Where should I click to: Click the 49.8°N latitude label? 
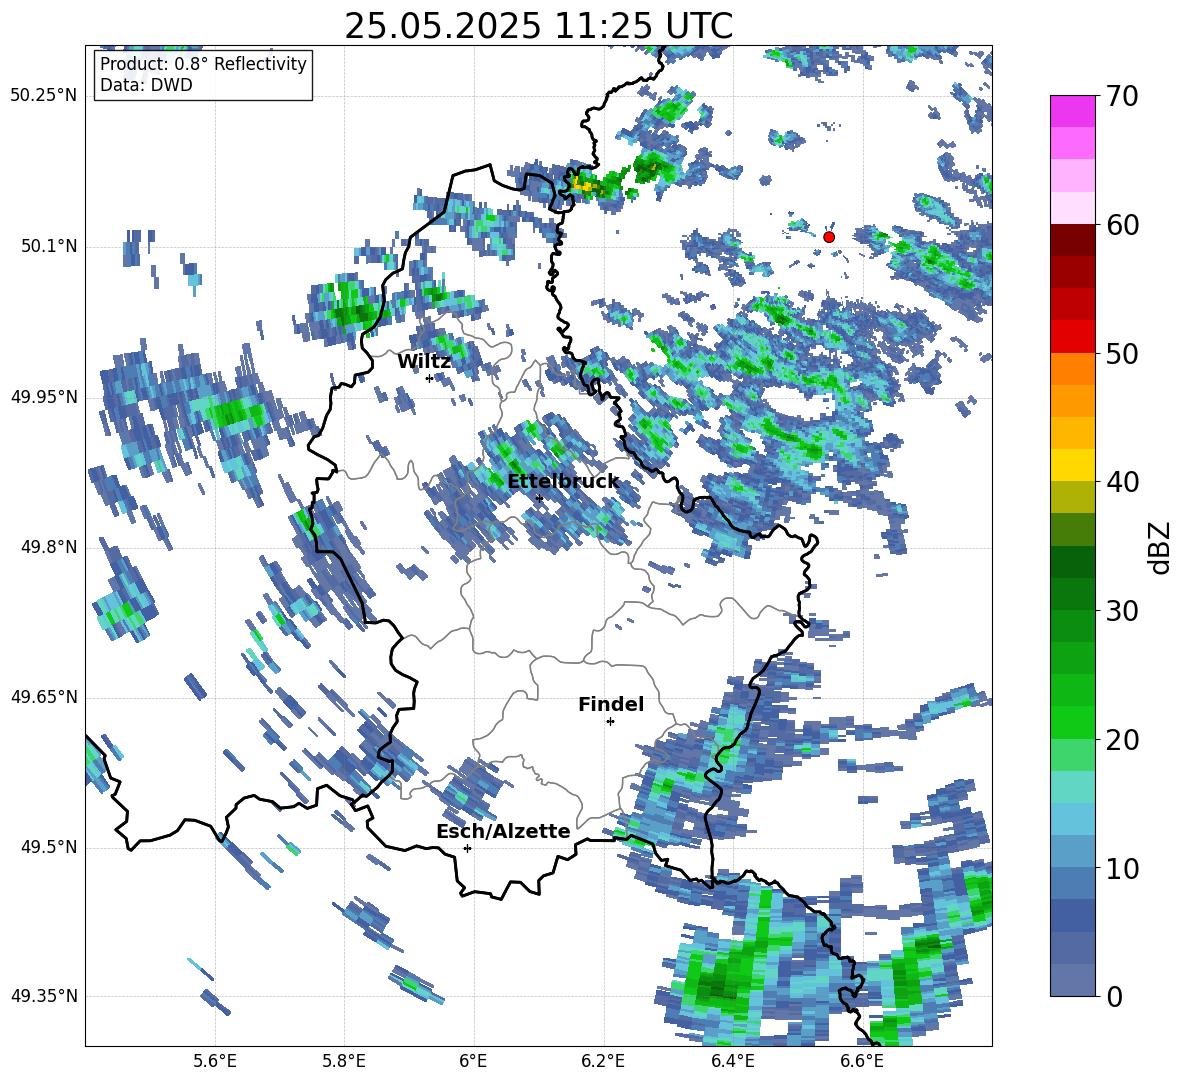tap(49, 547)
